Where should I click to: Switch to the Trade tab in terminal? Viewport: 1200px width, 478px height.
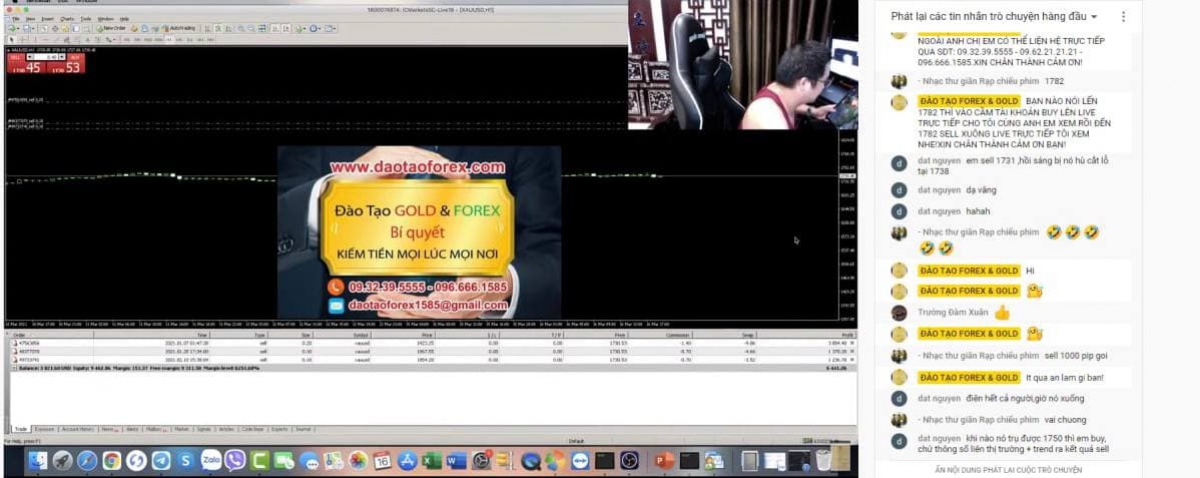pyautogui.click(x=21, y=429)
